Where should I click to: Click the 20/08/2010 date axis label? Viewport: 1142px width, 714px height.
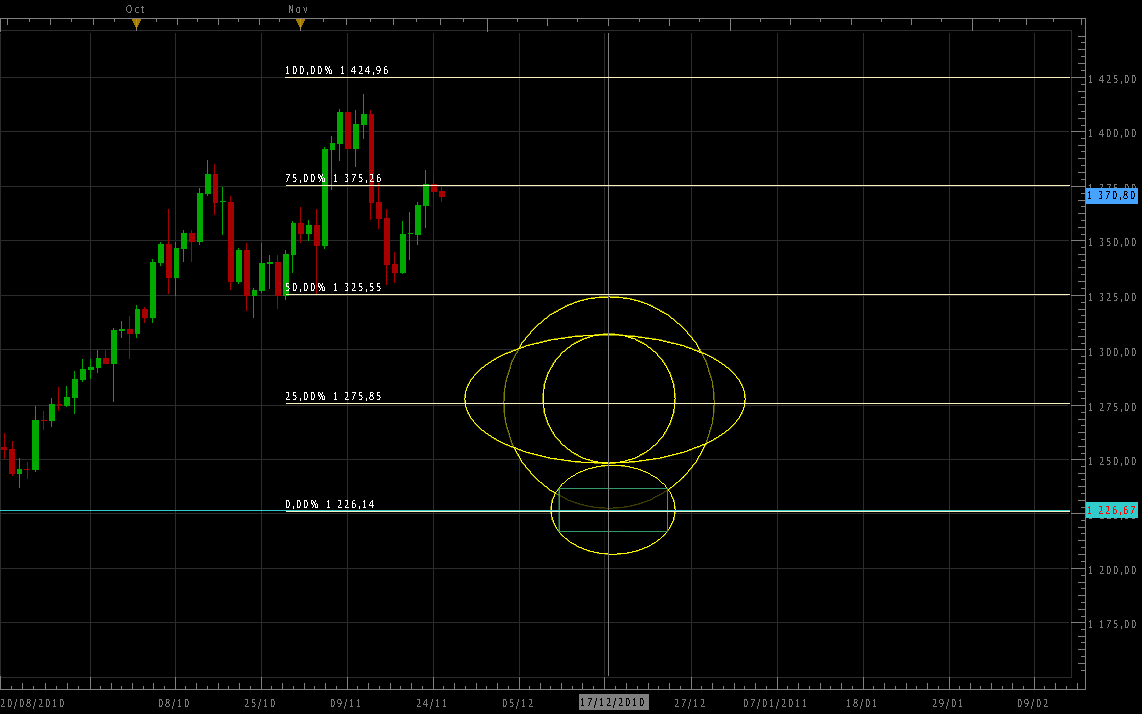(33, 704)
